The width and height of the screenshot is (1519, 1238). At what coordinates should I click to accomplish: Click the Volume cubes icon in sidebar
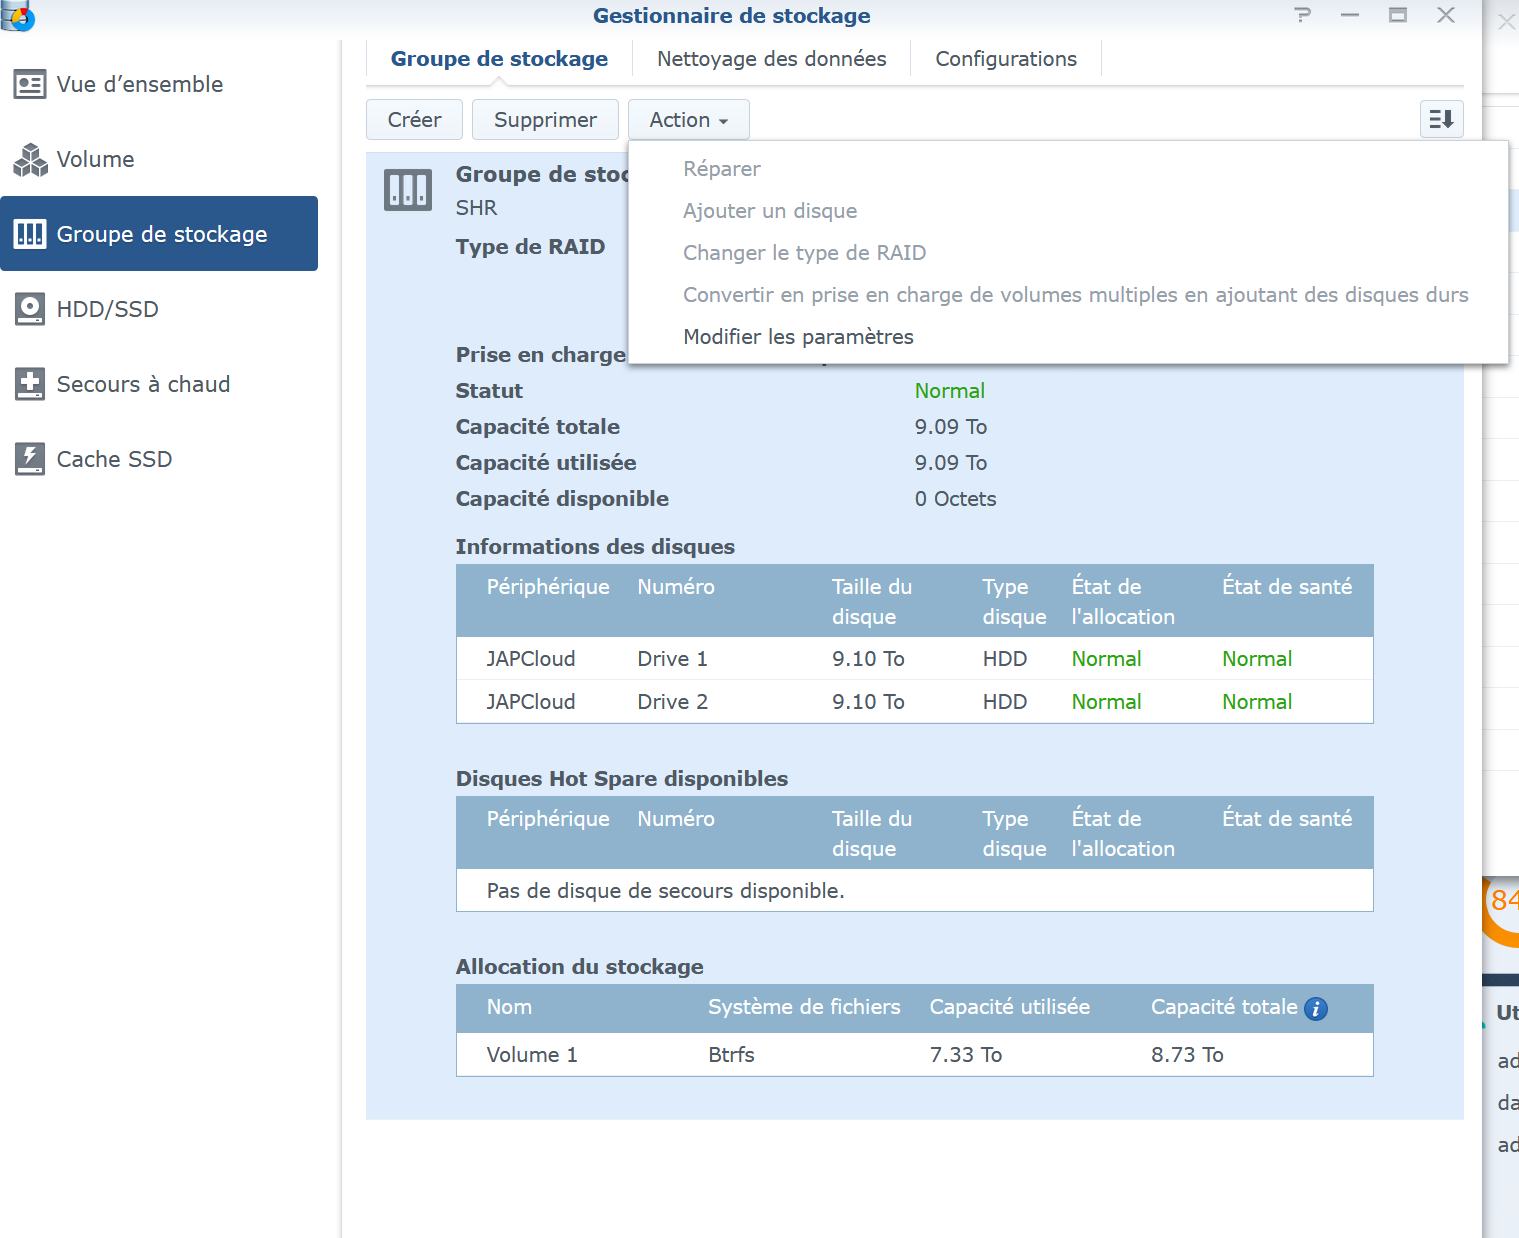pyautogui.click(x=30, y=160)
